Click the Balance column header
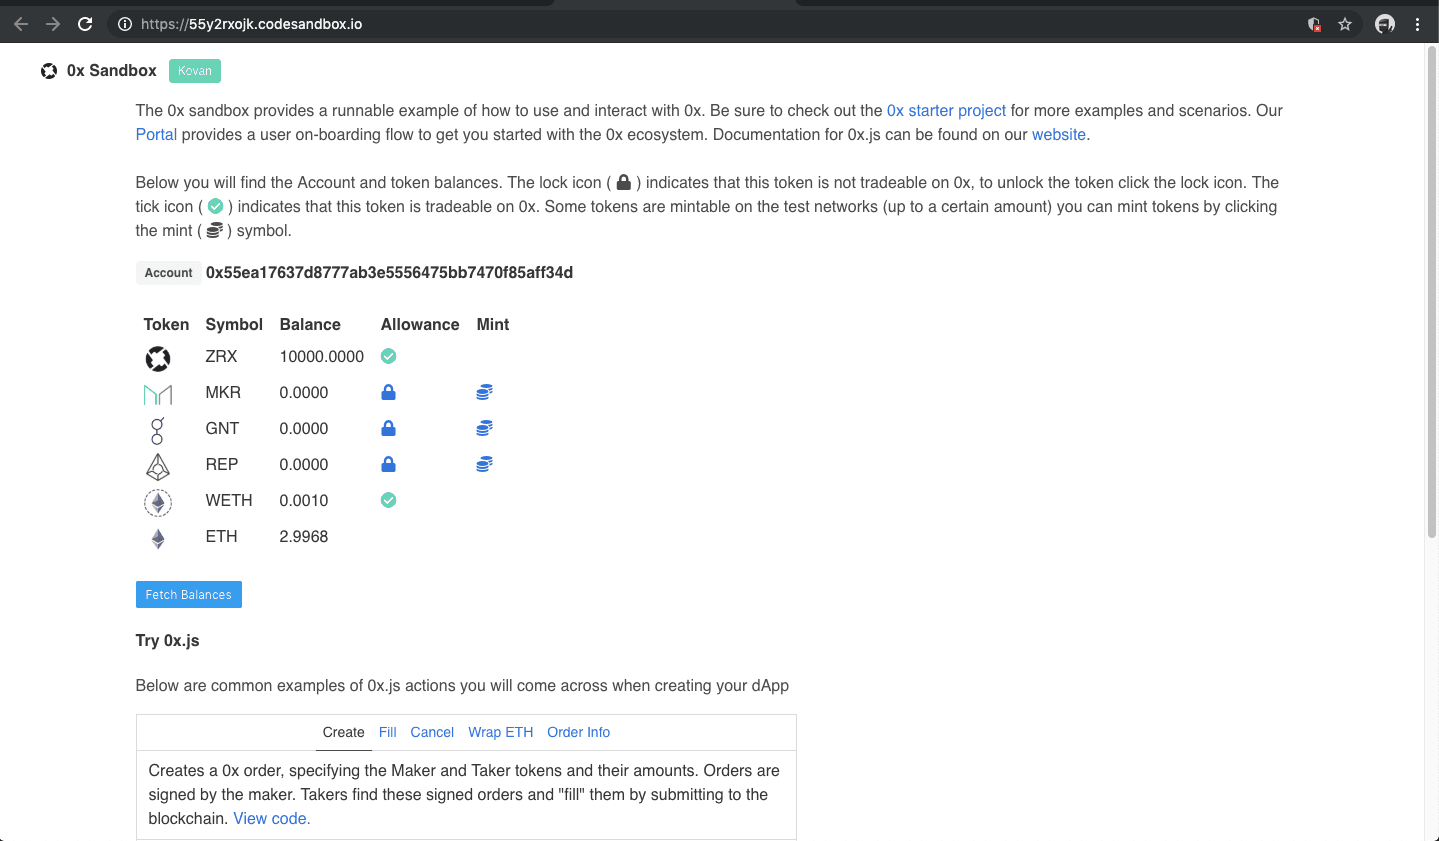The image size is (1439, 841). (310, 324)
